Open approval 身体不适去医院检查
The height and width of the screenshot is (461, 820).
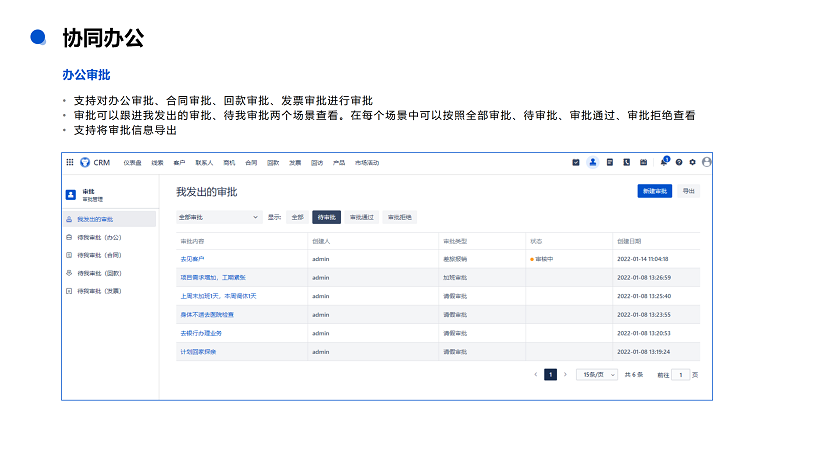click(207, 315)
